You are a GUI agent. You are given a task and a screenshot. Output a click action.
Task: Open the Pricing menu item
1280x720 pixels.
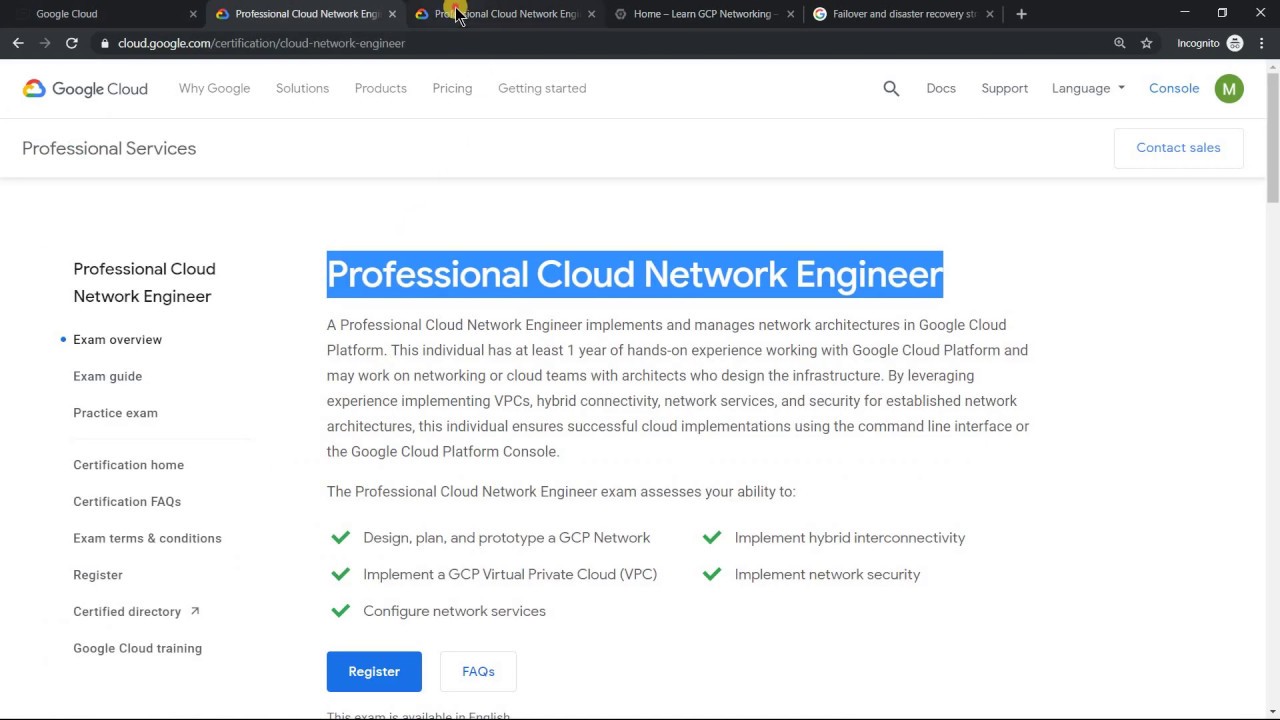point(452,88)
